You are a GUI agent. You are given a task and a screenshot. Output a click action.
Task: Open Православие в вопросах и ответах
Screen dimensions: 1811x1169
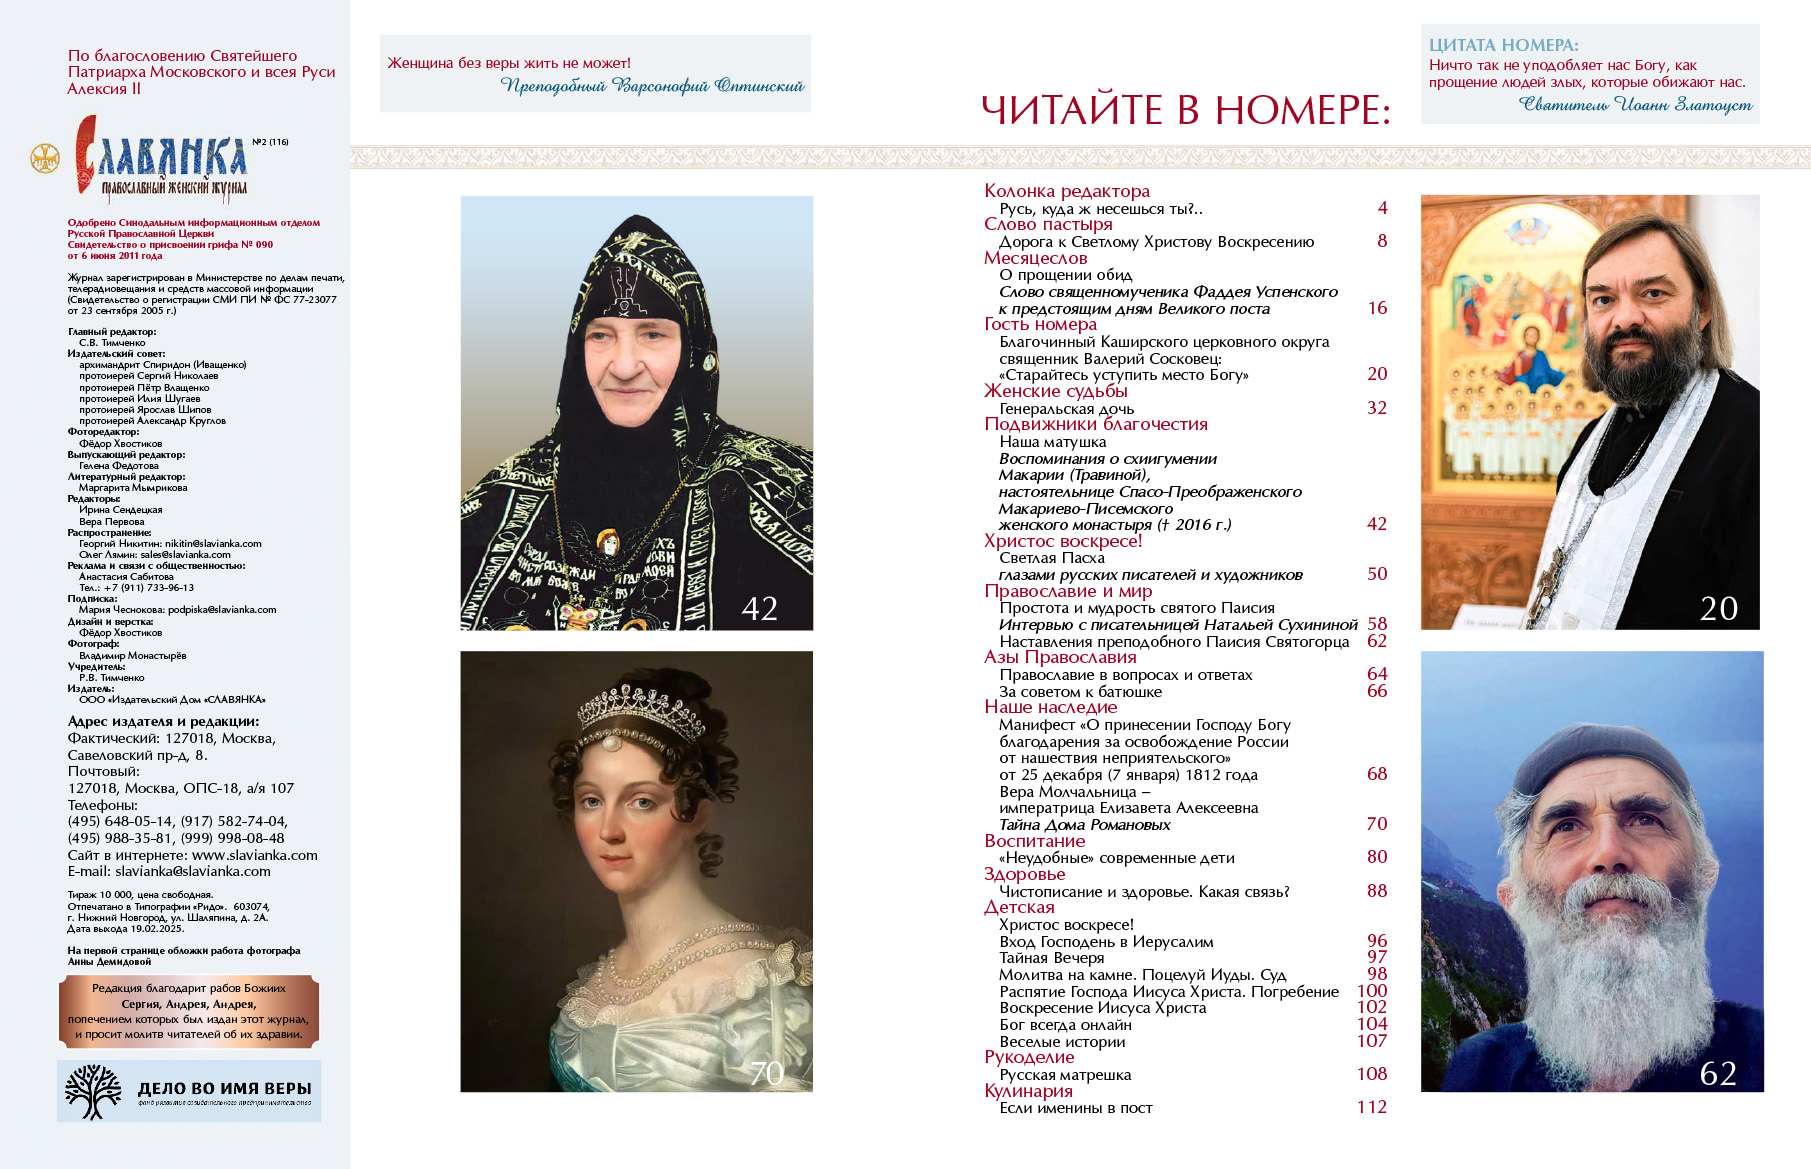[x=1126, y=675]
